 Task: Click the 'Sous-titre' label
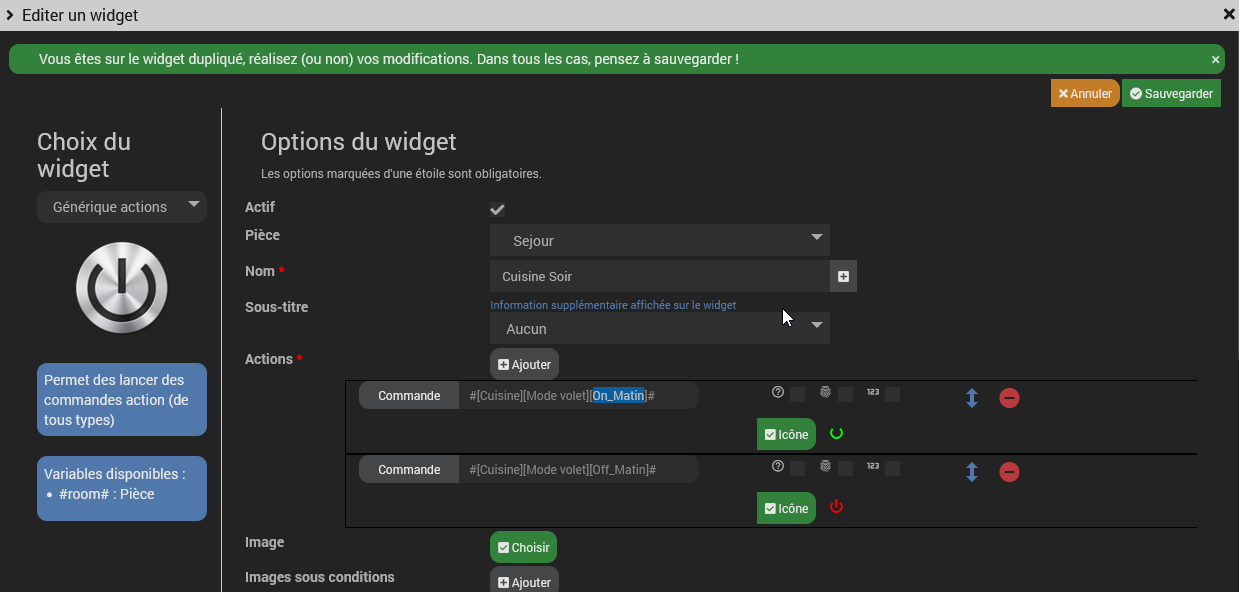coord(276,307)
